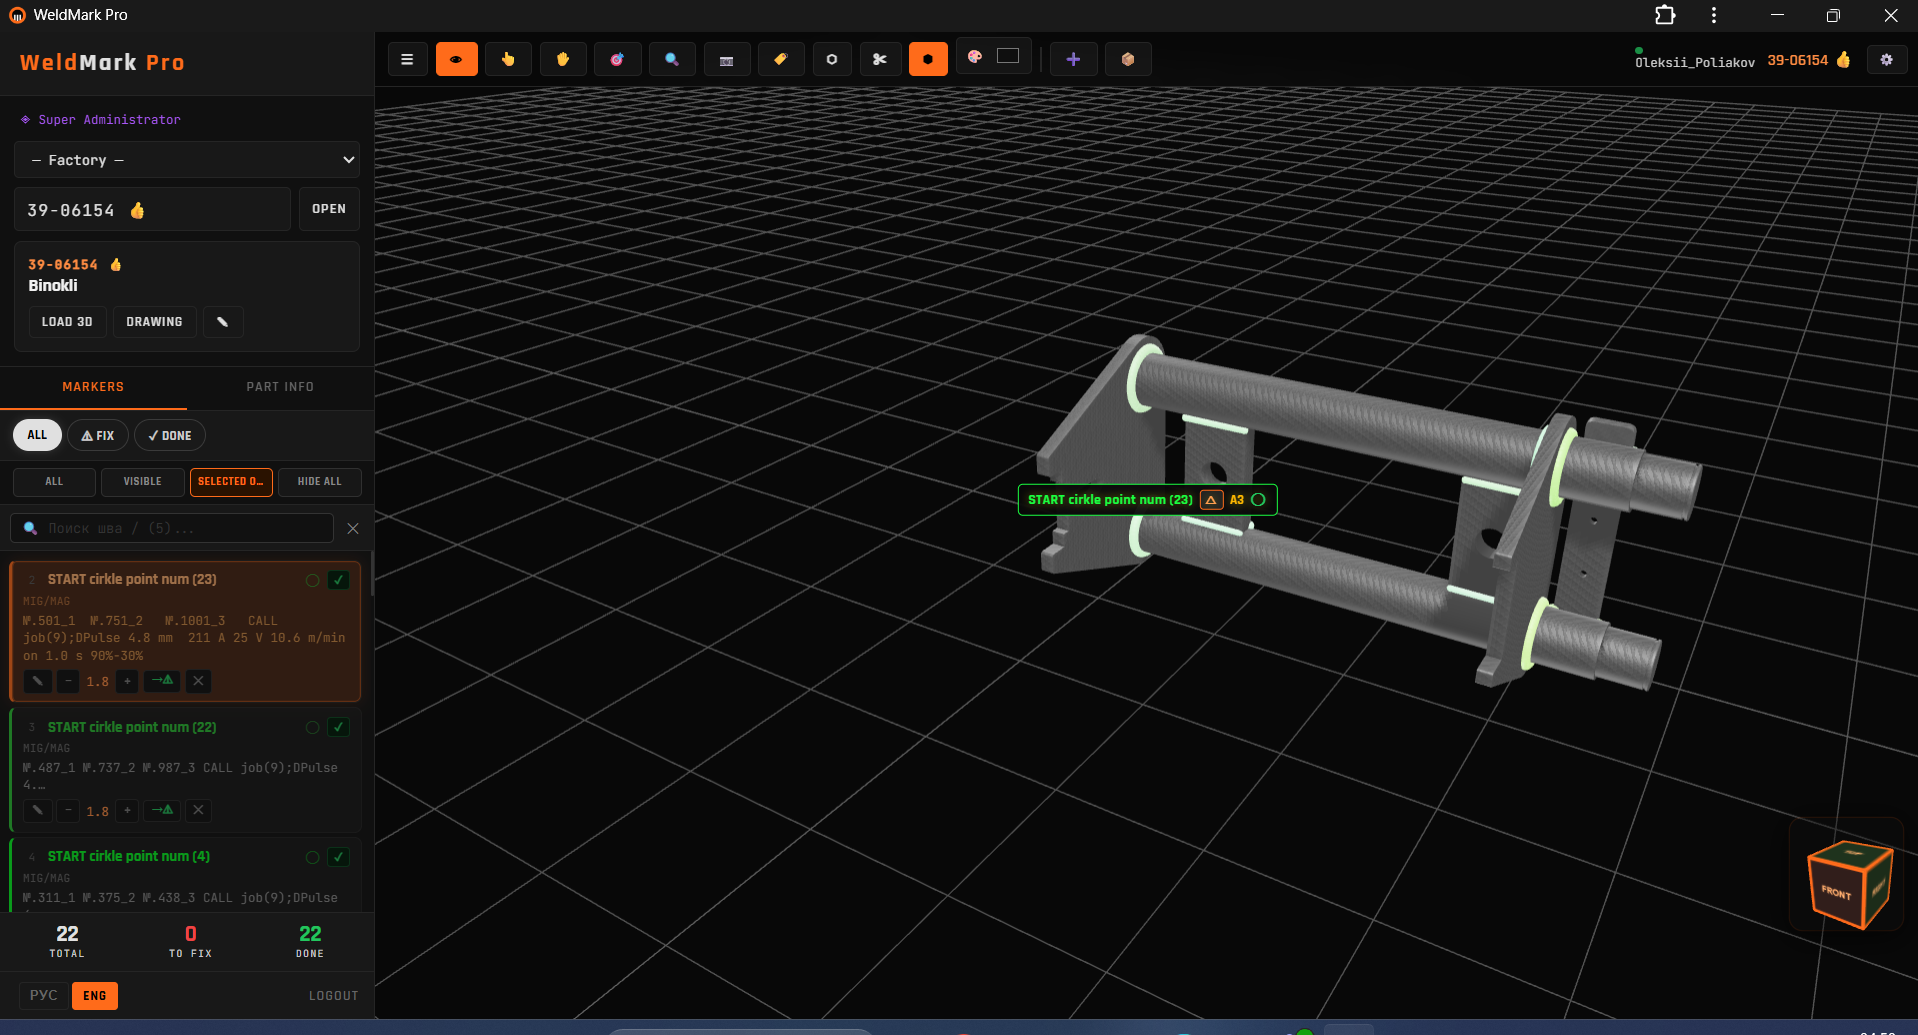1918x1035 pixels.
Task: Delete marker (23) with its X button
Action: 198,681
